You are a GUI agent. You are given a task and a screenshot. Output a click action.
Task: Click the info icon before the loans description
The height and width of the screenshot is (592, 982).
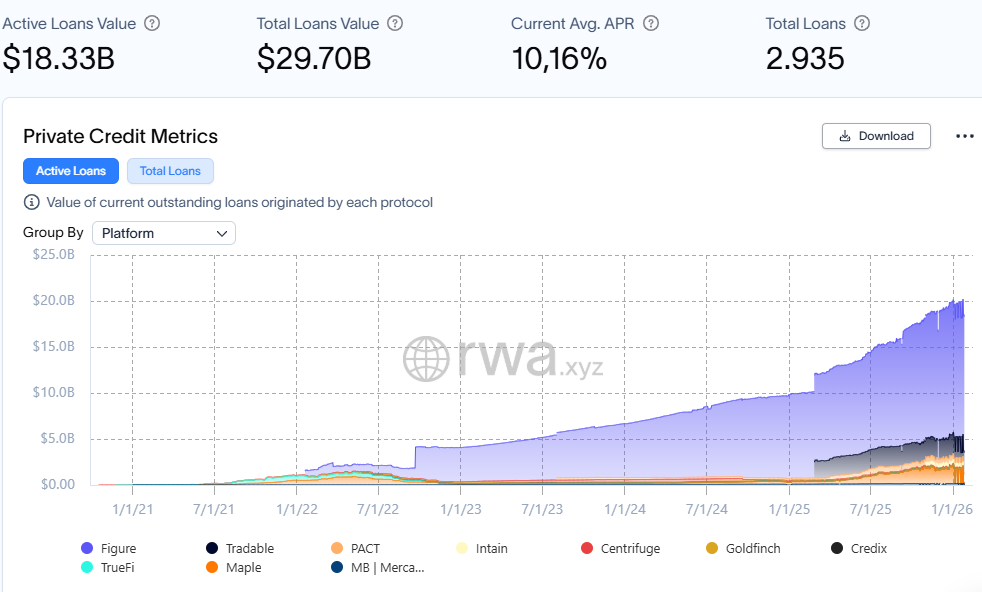pyautogui.click(x=32, y=202)
